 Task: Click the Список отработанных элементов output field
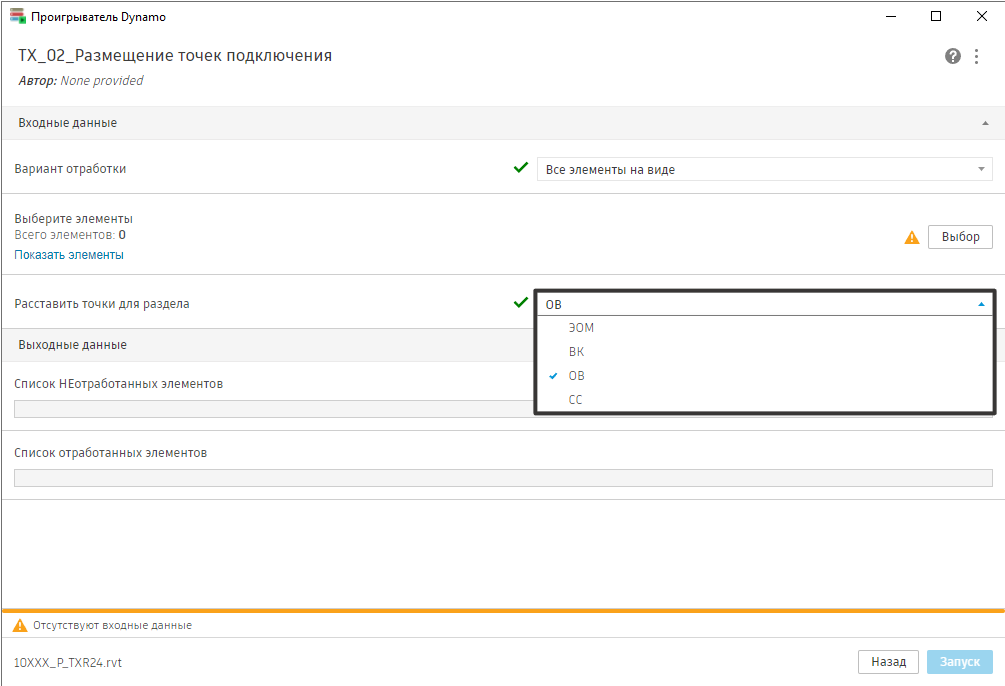(x=503, y=478)
